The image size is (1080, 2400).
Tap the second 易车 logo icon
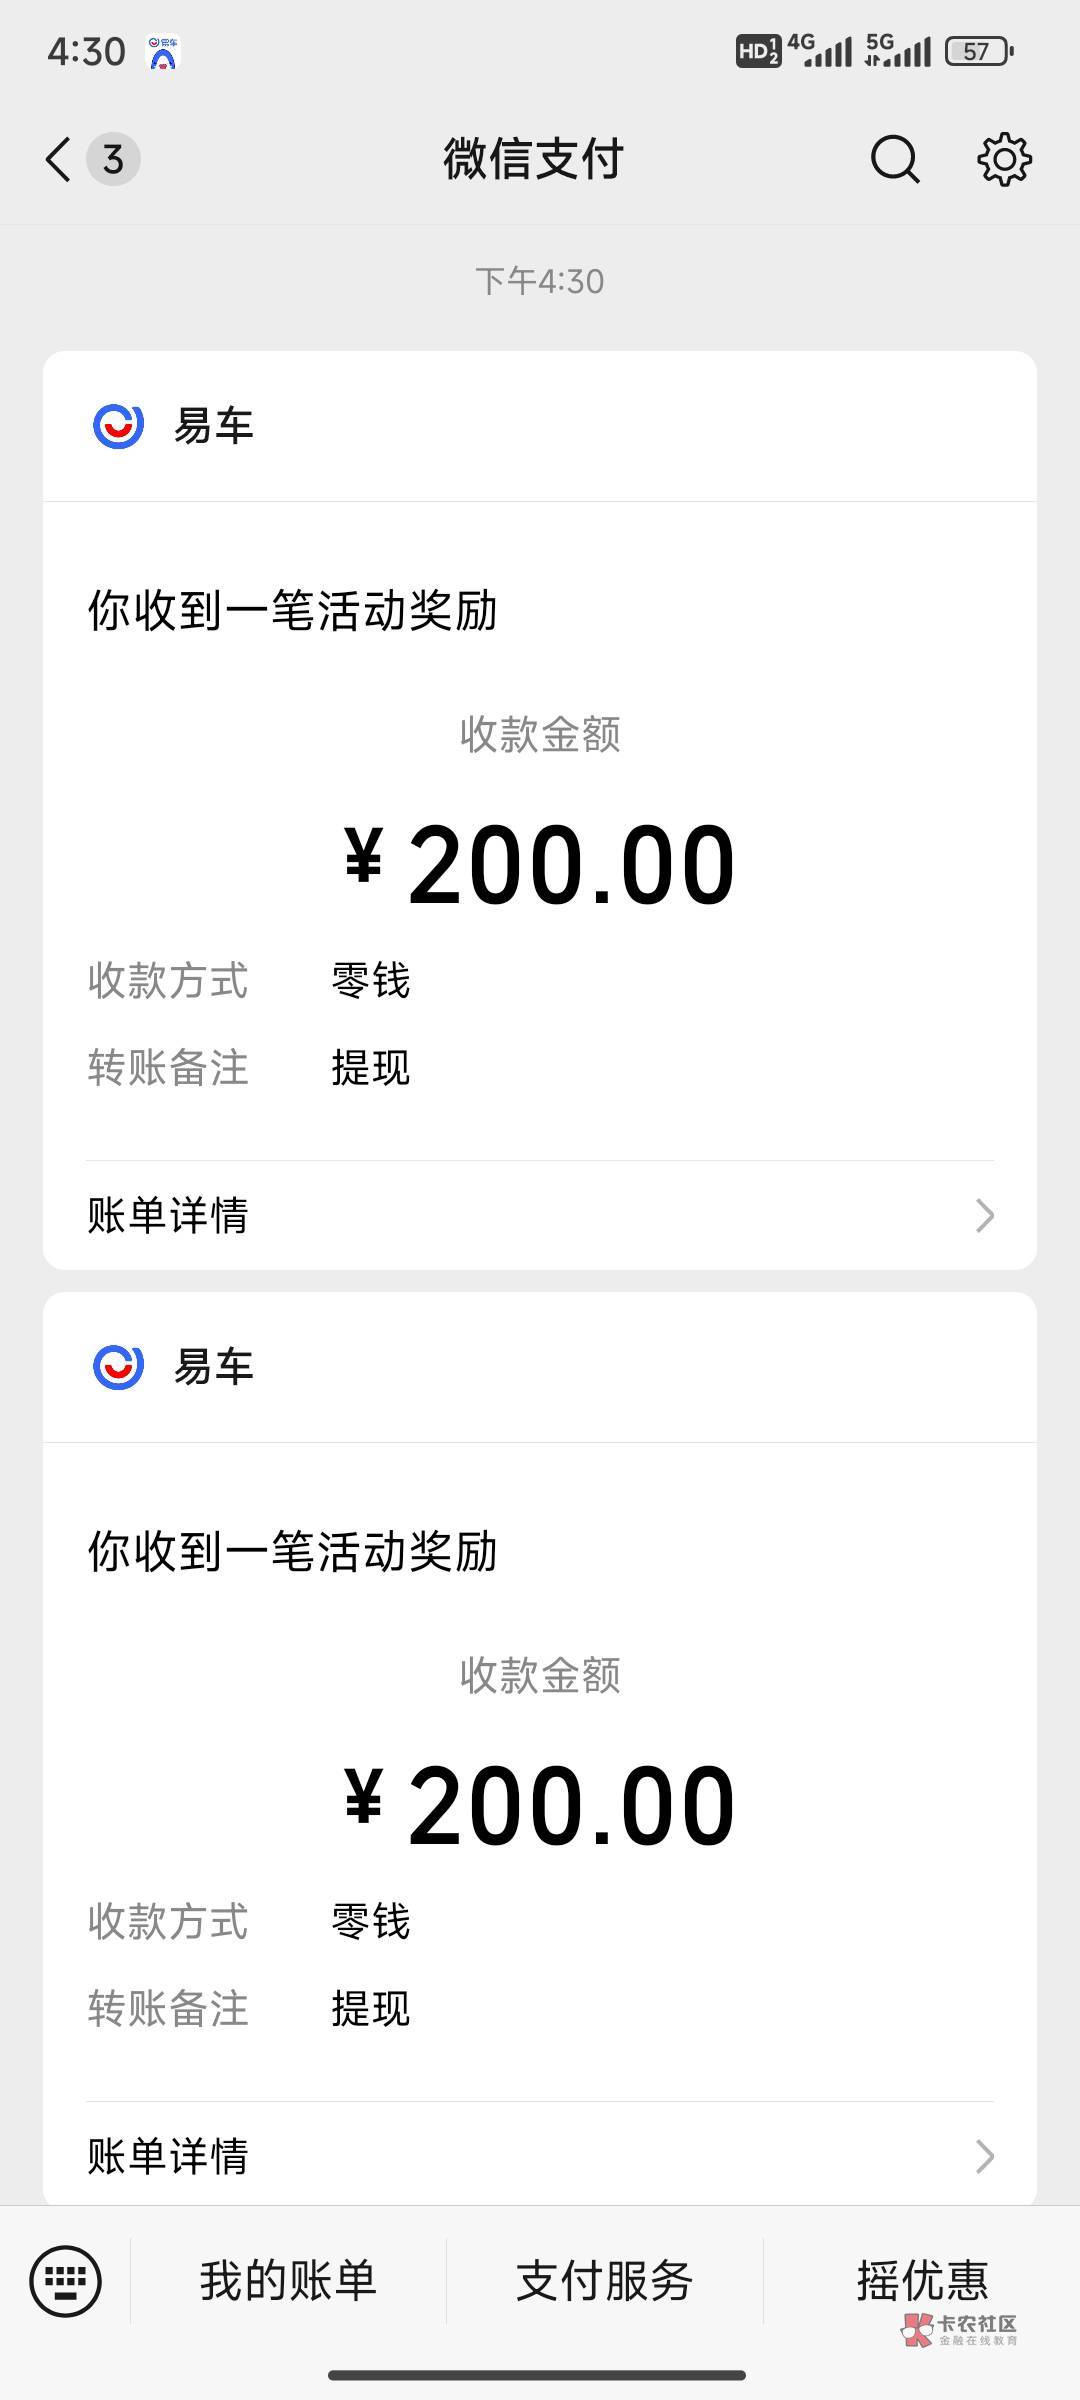[x=118, y=1367]
